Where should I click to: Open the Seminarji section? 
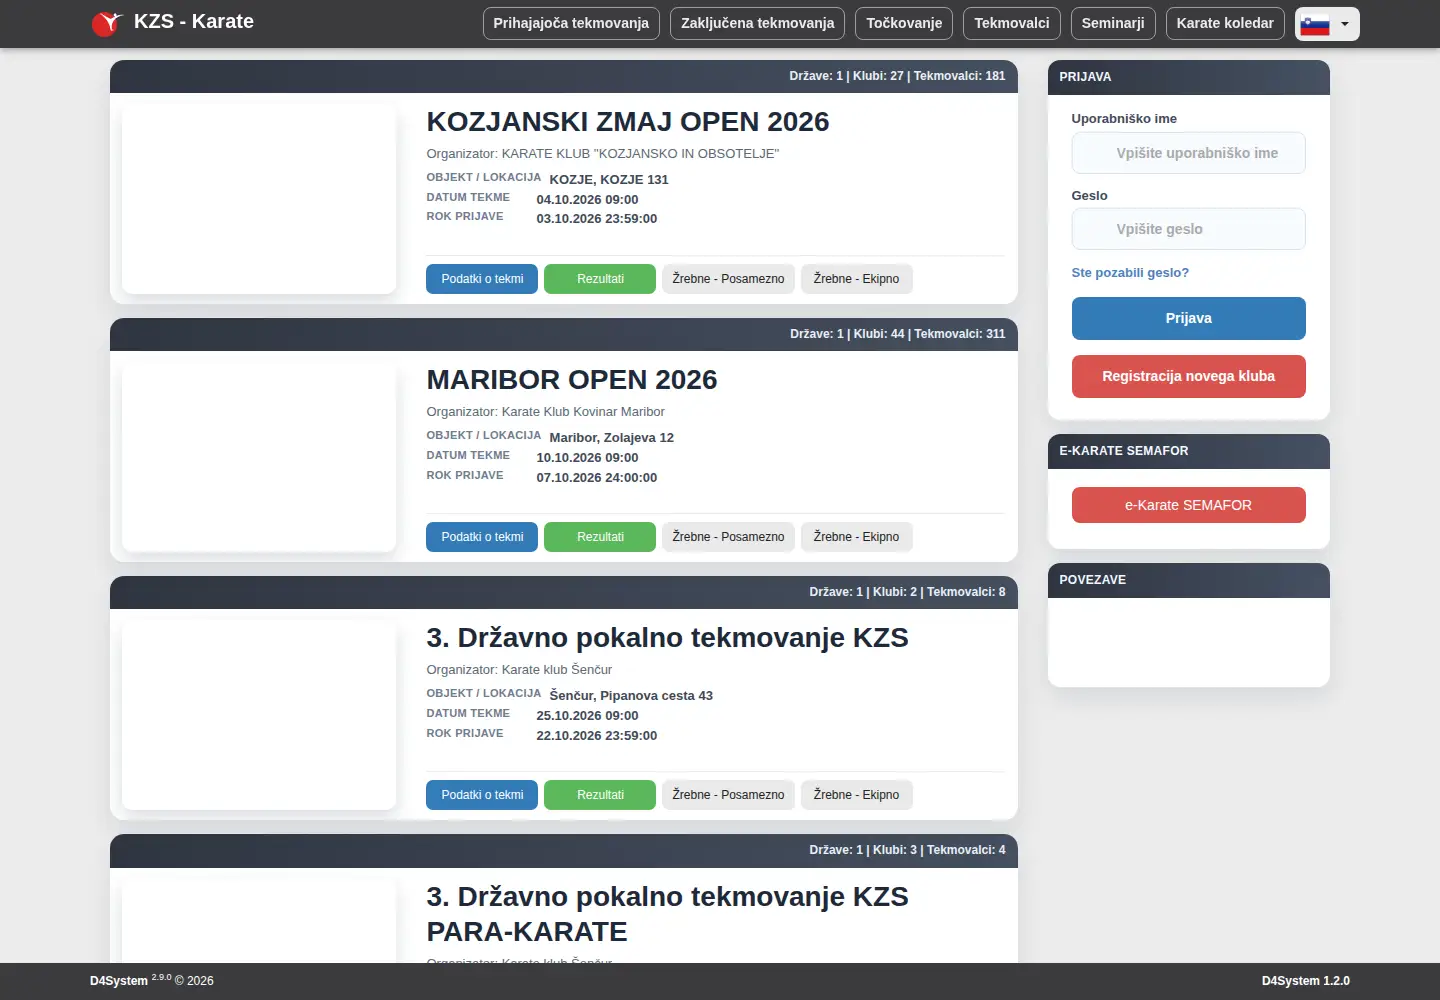(x=1113, y=24)
